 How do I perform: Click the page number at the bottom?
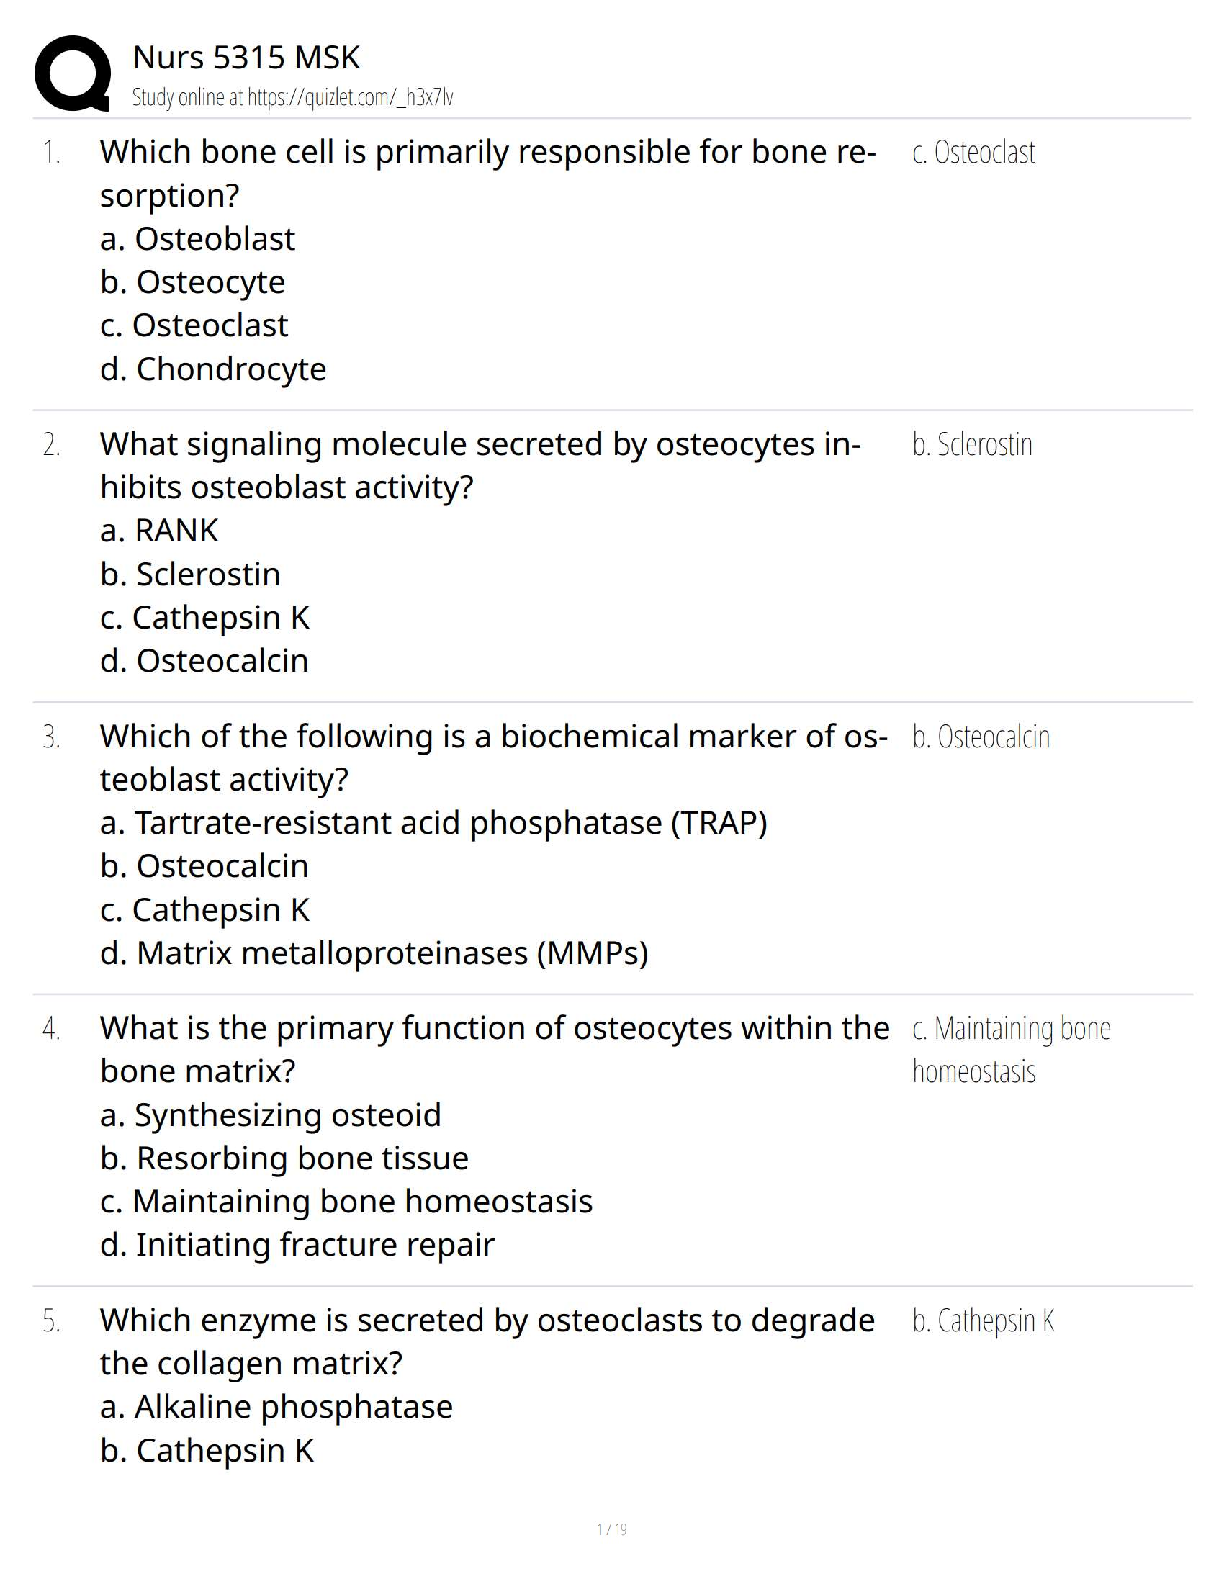611,1529
